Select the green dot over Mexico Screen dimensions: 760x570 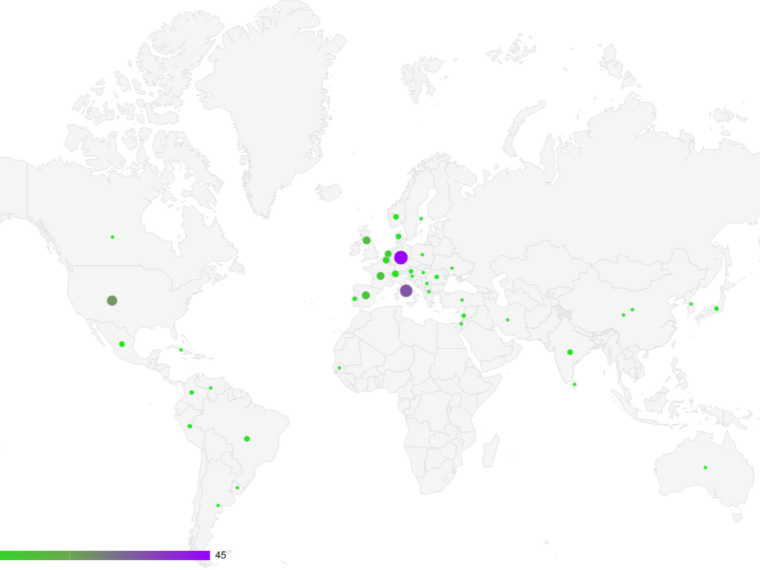click(x=122, y=344)
